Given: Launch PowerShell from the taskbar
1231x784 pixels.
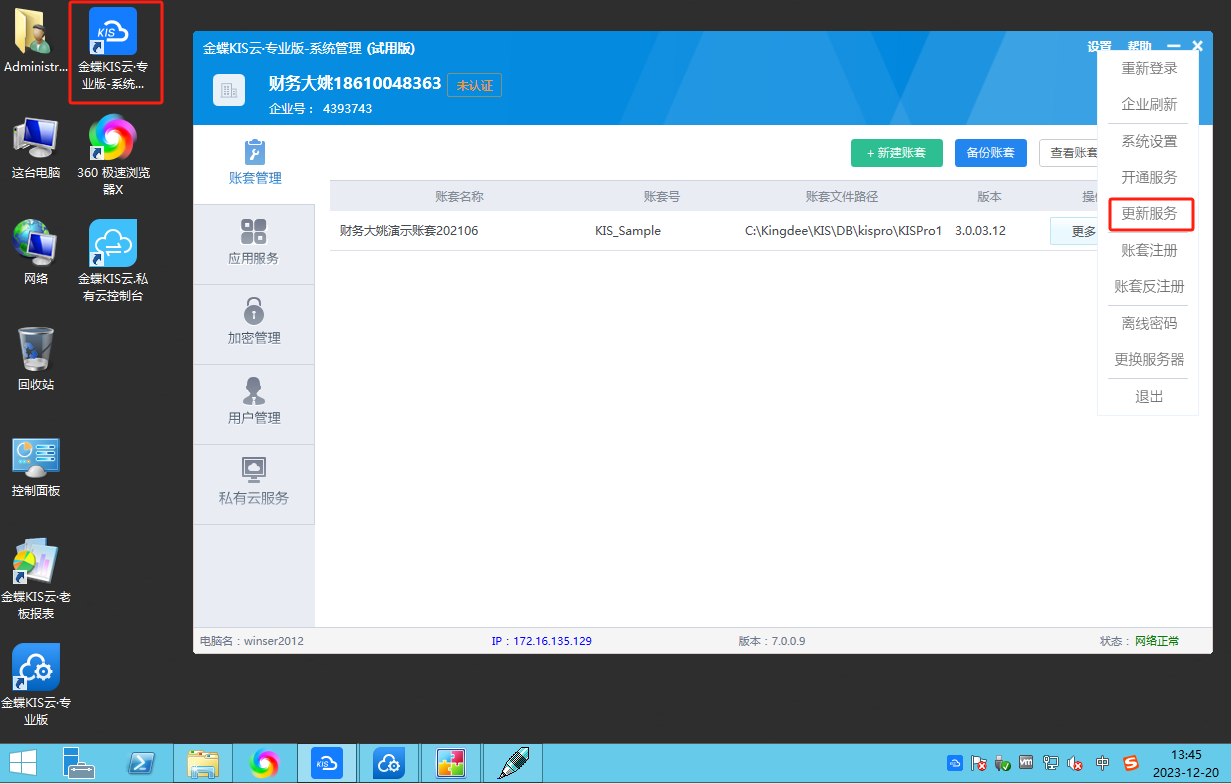Looking at the screenshot, I should 141,764.
